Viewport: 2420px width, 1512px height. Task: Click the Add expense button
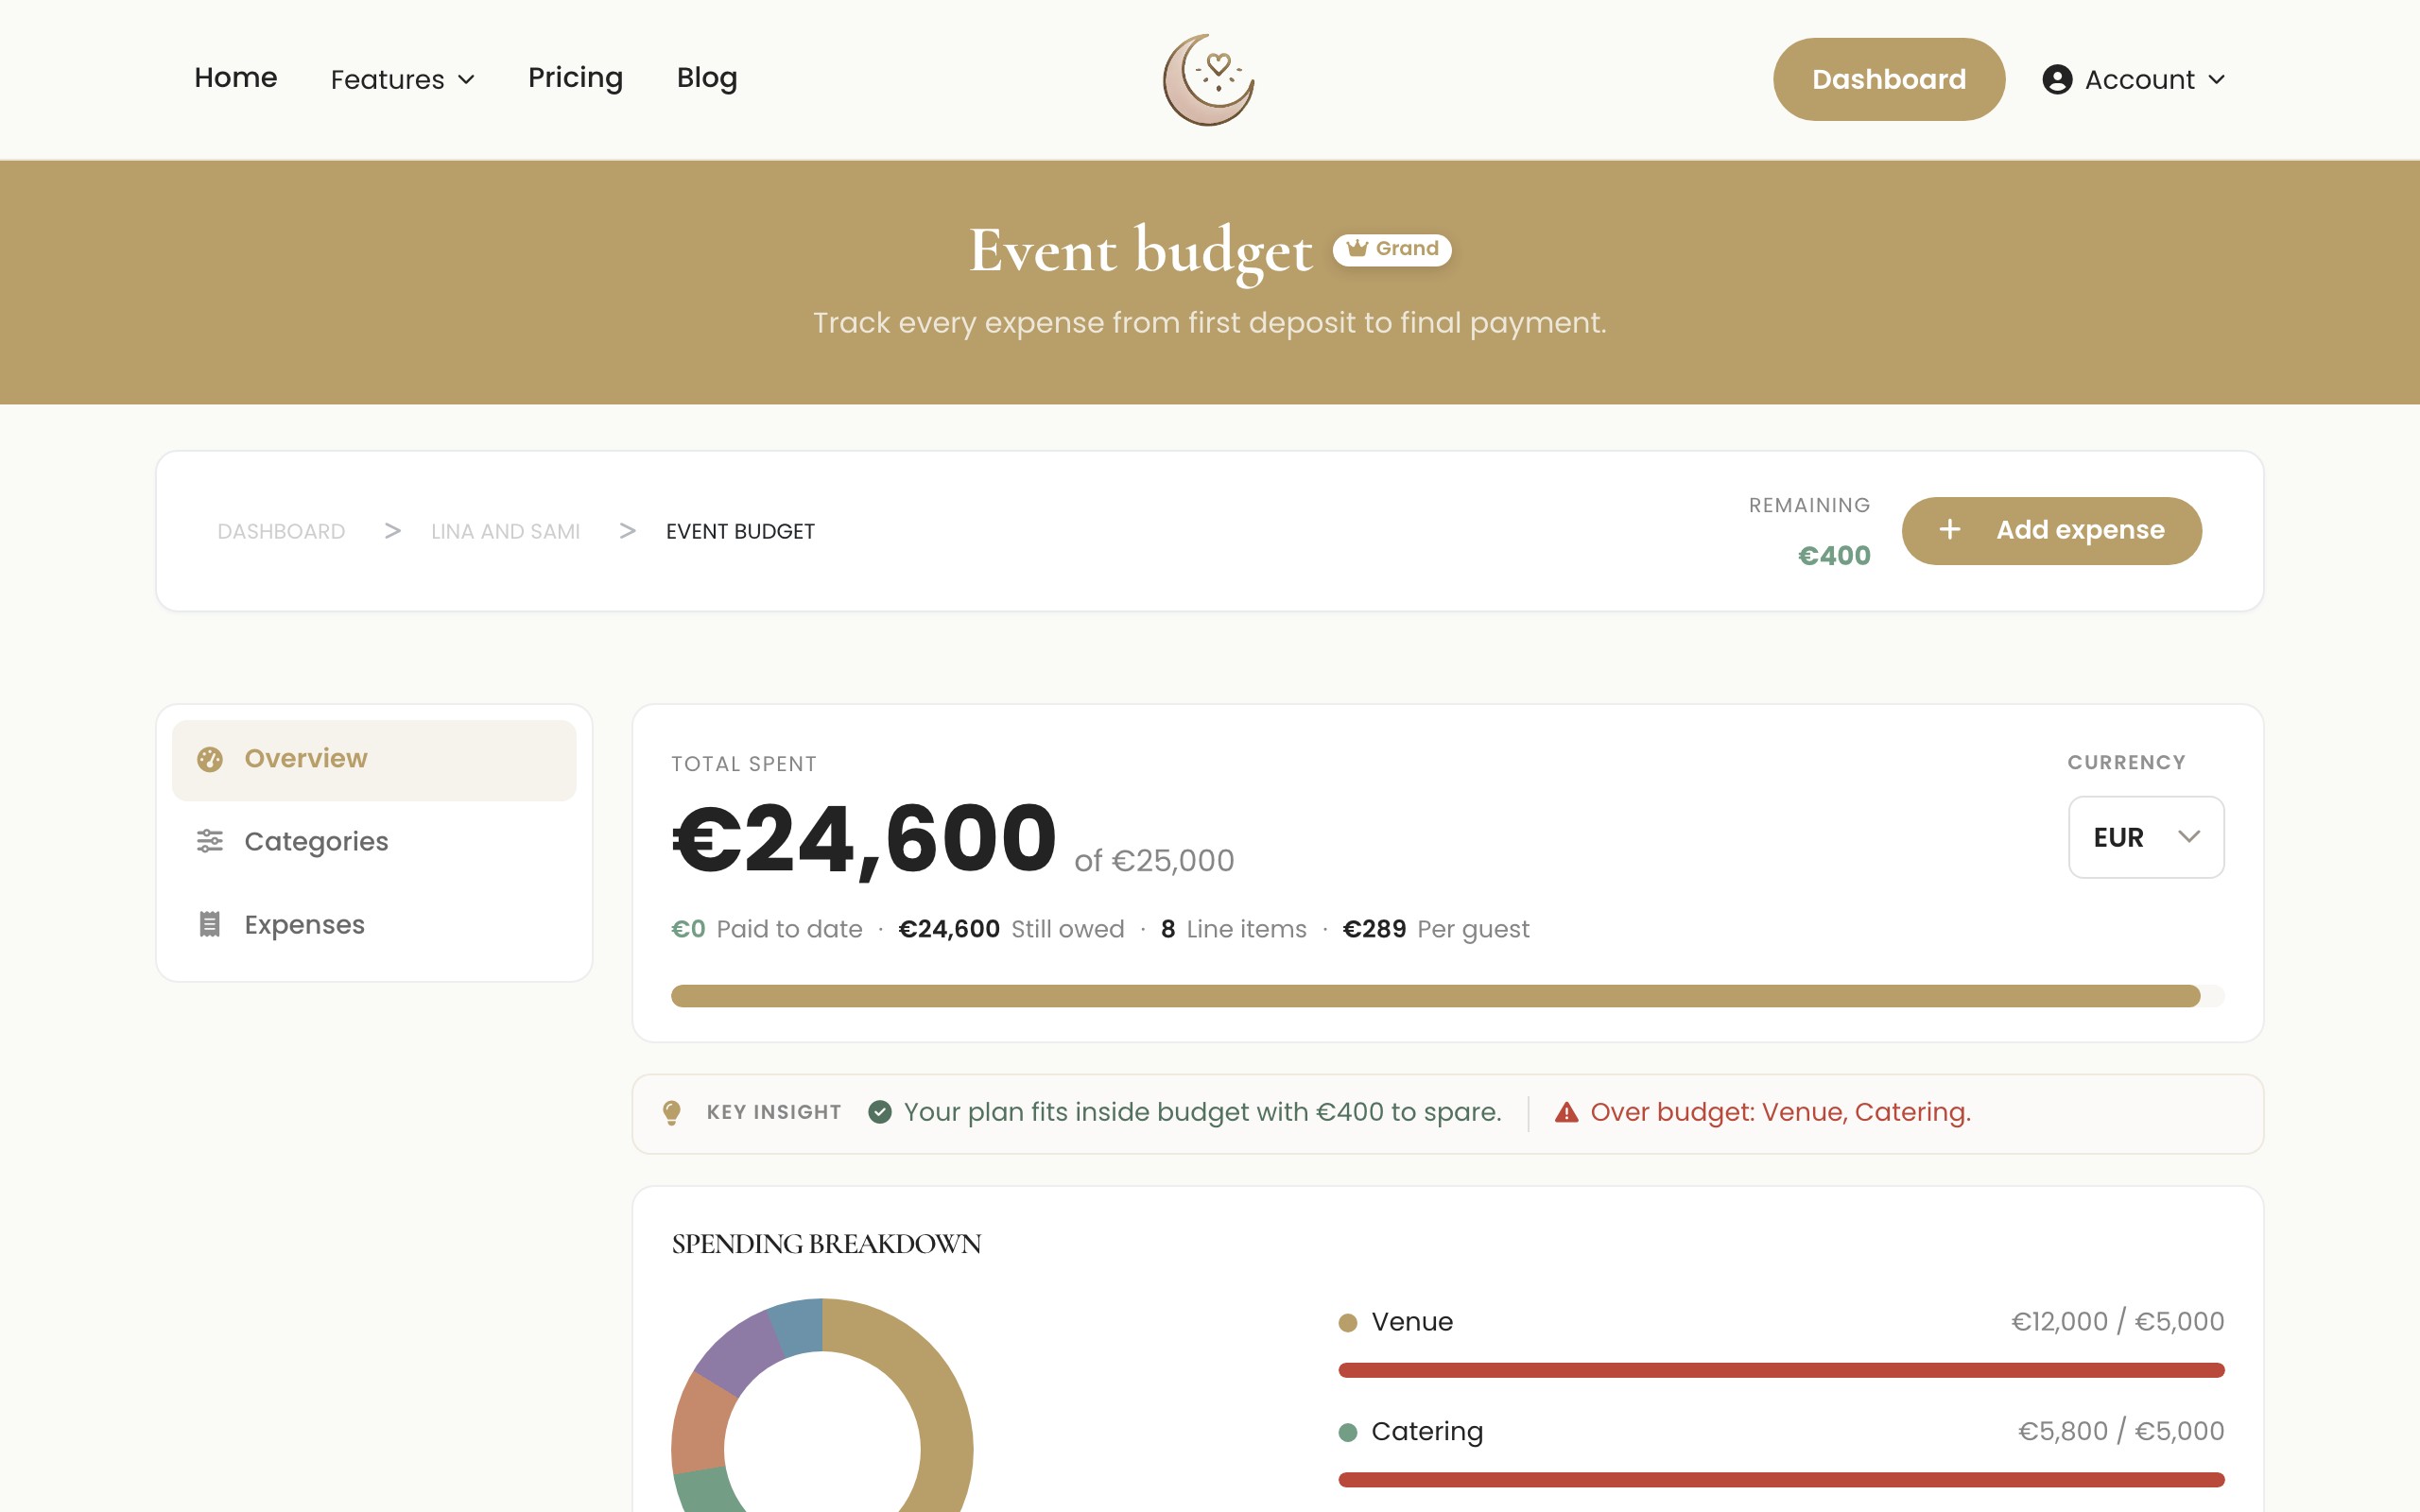pos(2051,530)
